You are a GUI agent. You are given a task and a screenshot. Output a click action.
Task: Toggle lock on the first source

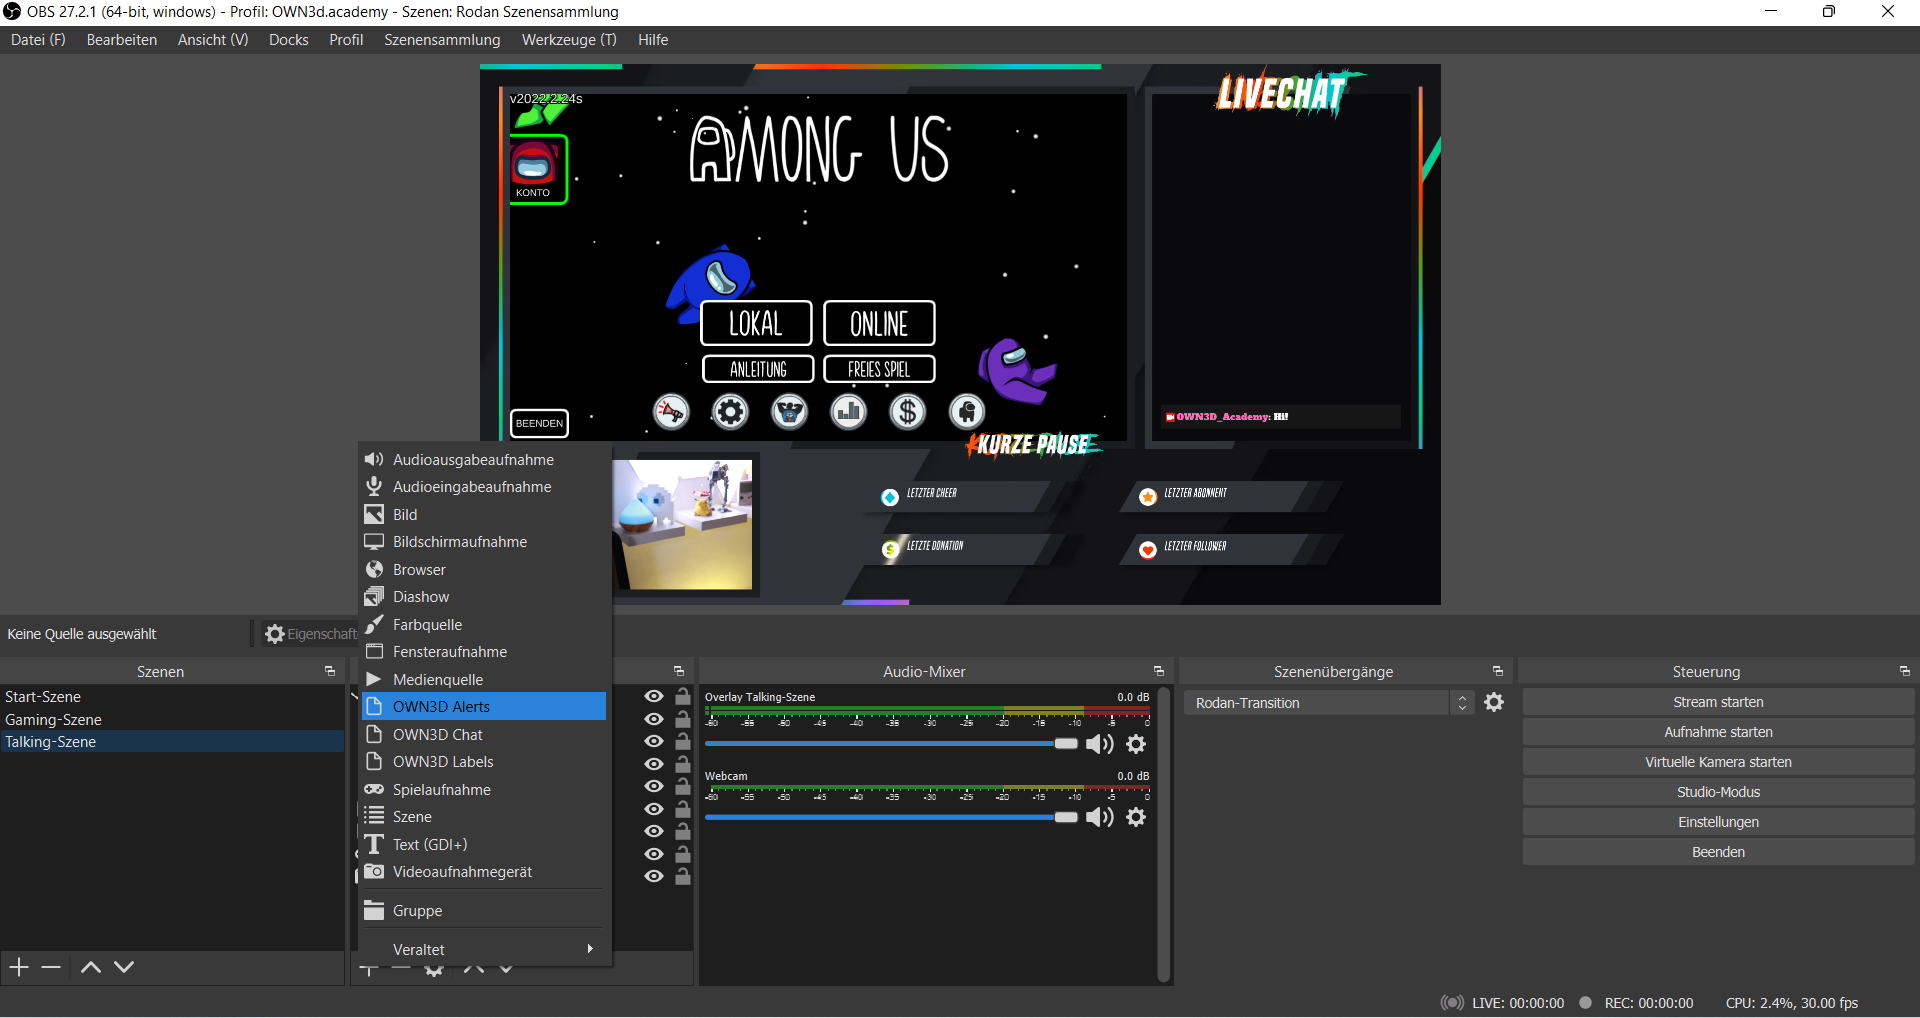683,697
